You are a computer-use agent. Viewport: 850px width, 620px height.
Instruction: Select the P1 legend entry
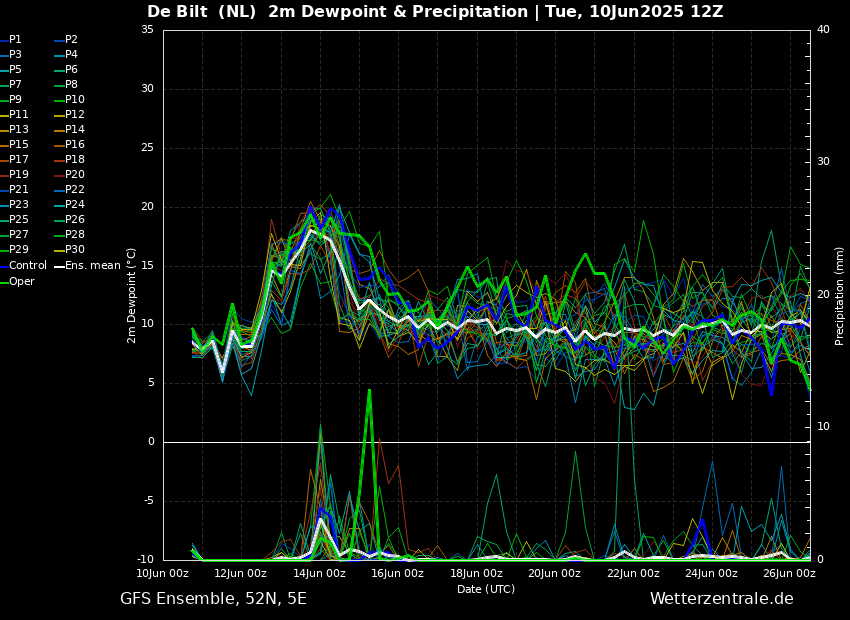coord(15,40)
